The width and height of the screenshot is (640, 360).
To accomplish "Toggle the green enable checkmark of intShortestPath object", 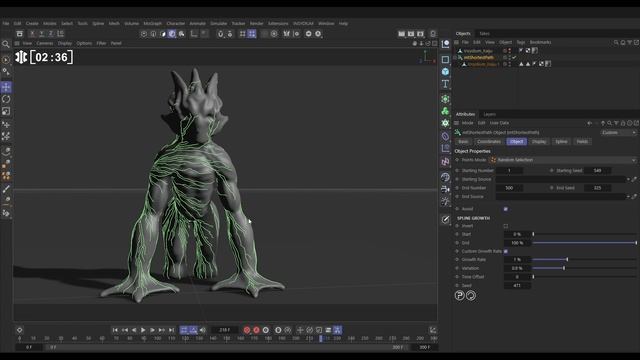I will 514,58.
